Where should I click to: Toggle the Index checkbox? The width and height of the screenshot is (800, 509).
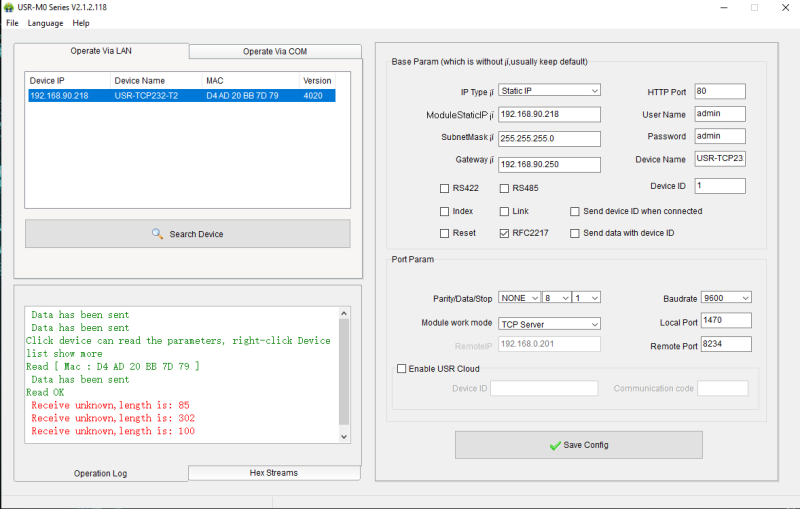tap(444, 211)
